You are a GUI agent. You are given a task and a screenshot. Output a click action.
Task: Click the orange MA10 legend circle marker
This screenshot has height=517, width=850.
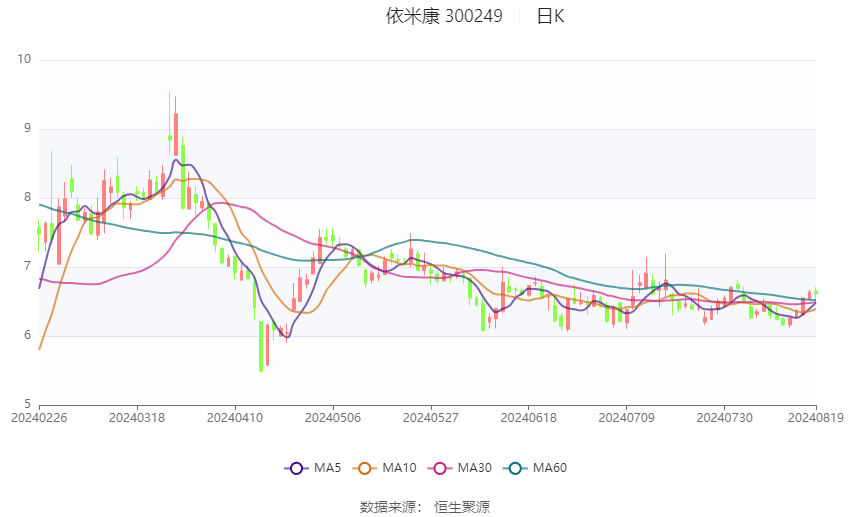pyautogui.click(x=365, y=468)
